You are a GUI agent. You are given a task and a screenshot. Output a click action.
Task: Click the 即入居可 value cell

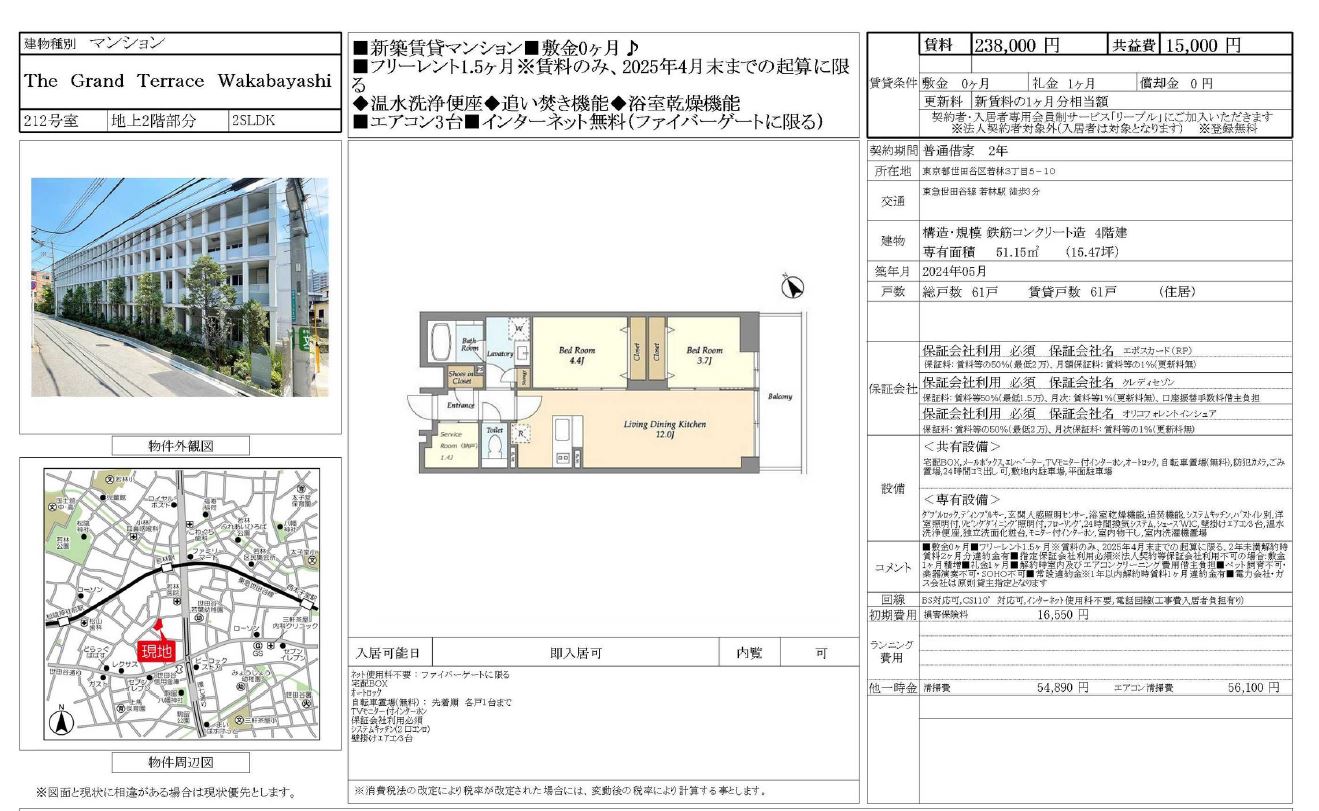[x=576, y=653]
